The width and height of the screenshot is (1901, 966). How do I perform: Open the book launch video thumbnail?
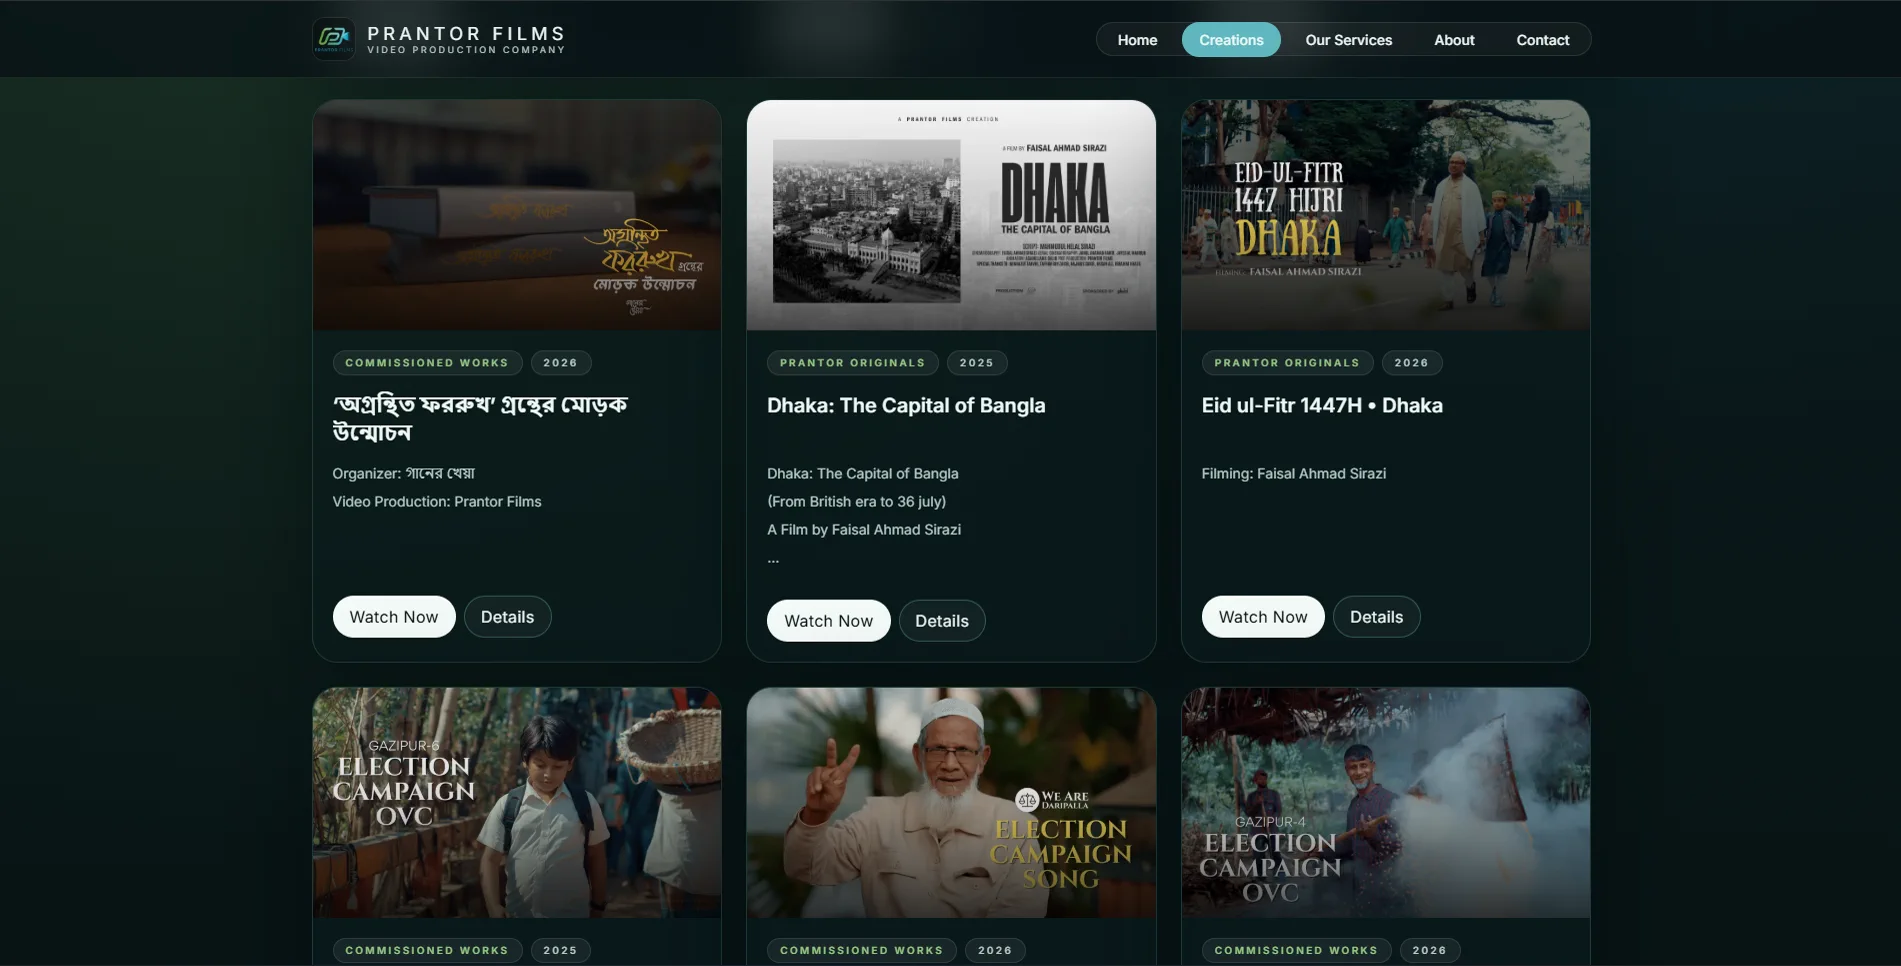click(517, 215)
